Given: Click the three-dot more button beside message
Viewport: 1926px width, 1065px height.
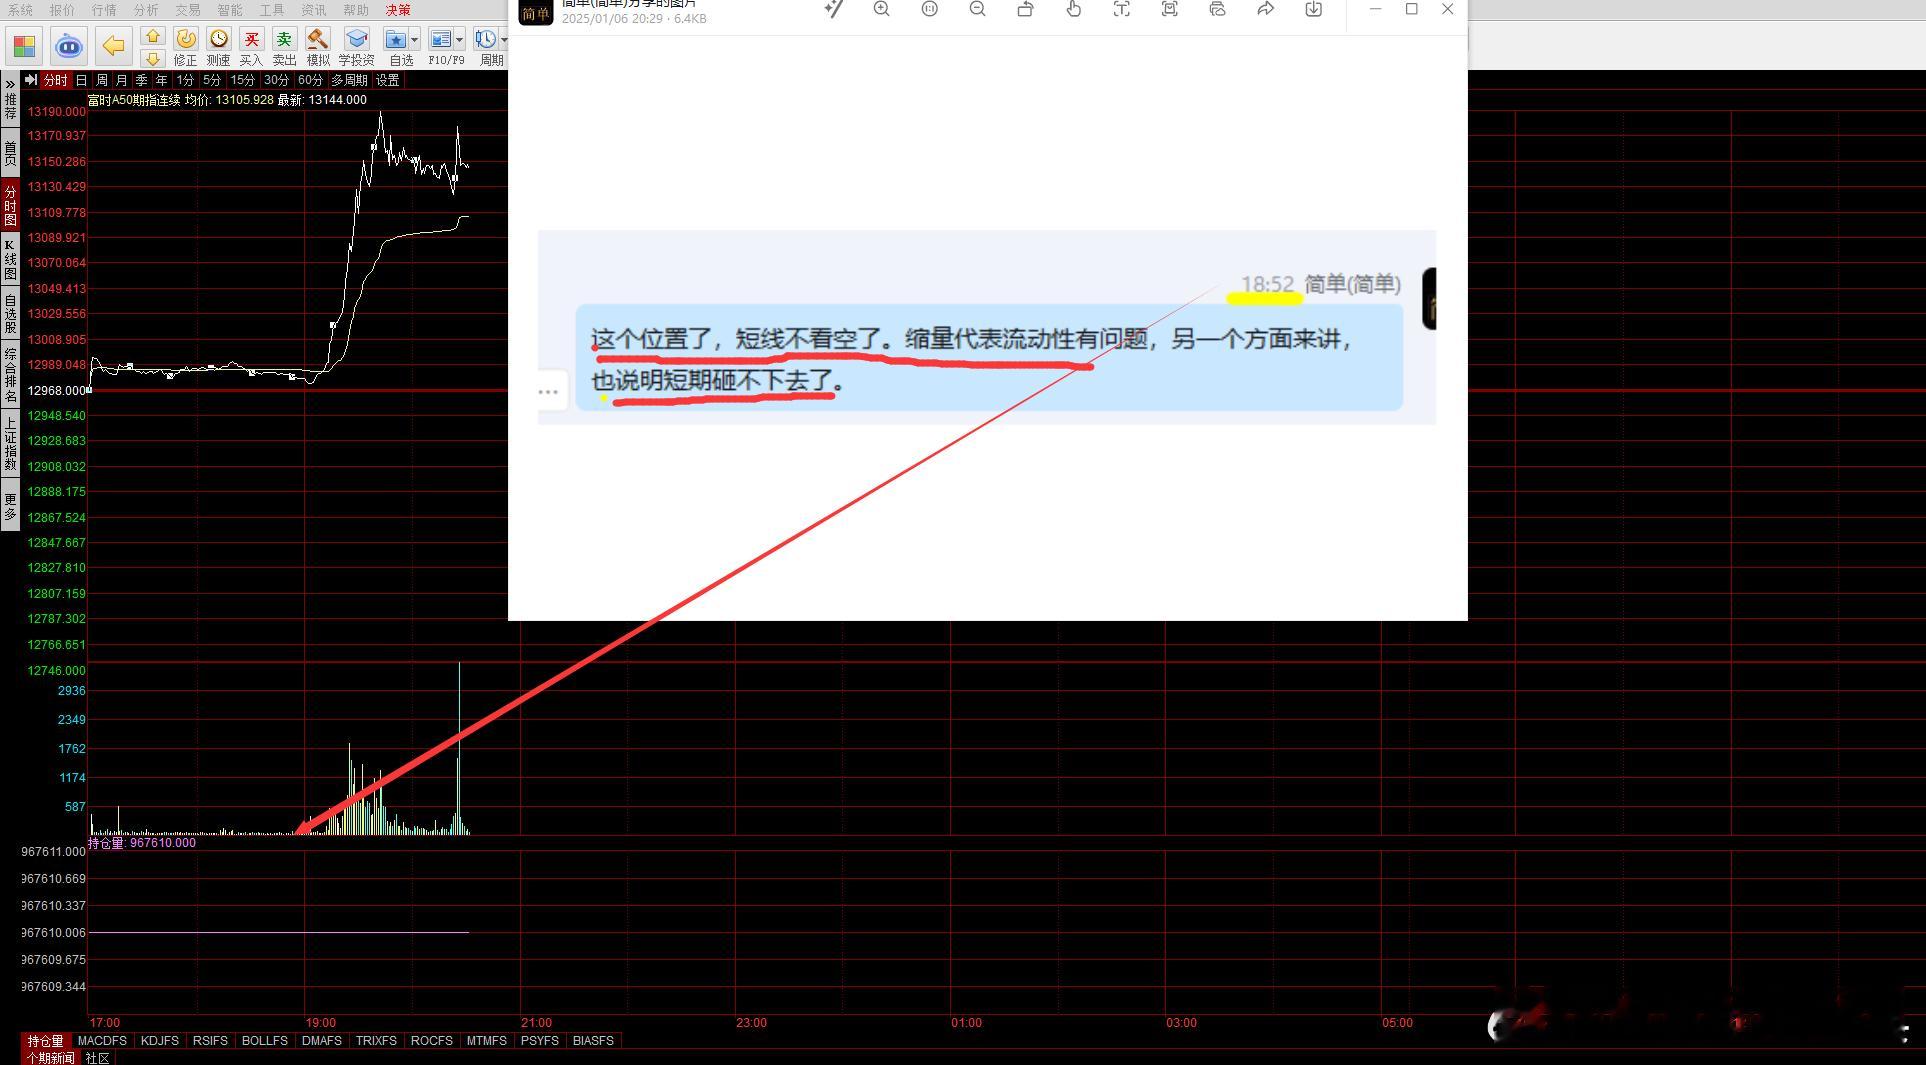Looking at the screenshot, I should click(548, 392).
